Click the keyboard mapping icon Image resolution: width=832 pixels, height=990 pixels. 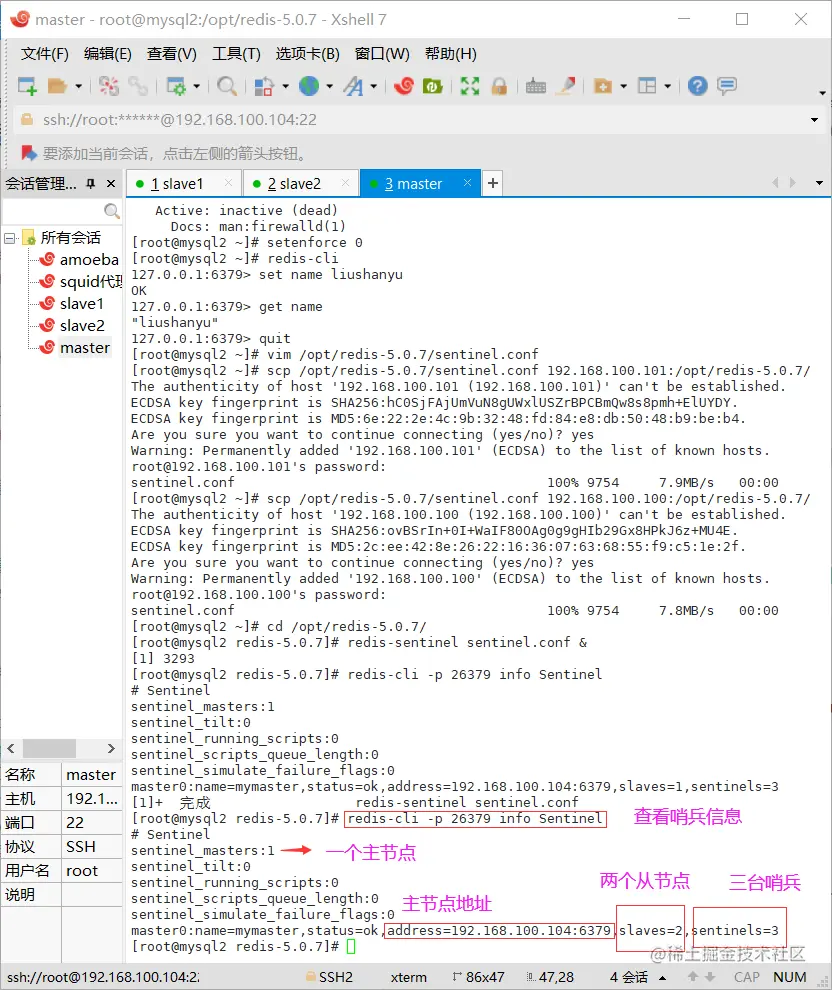tap(536, 86)
